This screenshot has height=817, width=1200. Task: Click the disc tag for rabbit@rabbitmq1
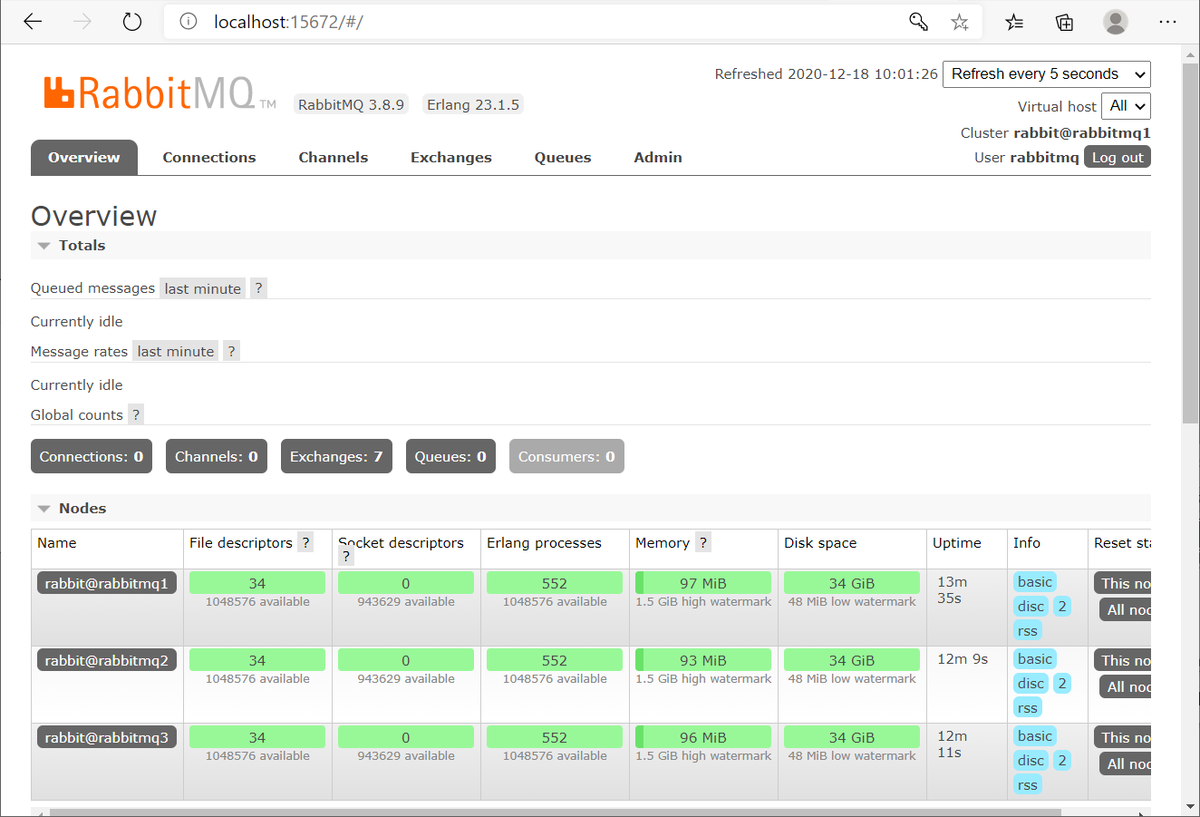tap(1031, 606)
